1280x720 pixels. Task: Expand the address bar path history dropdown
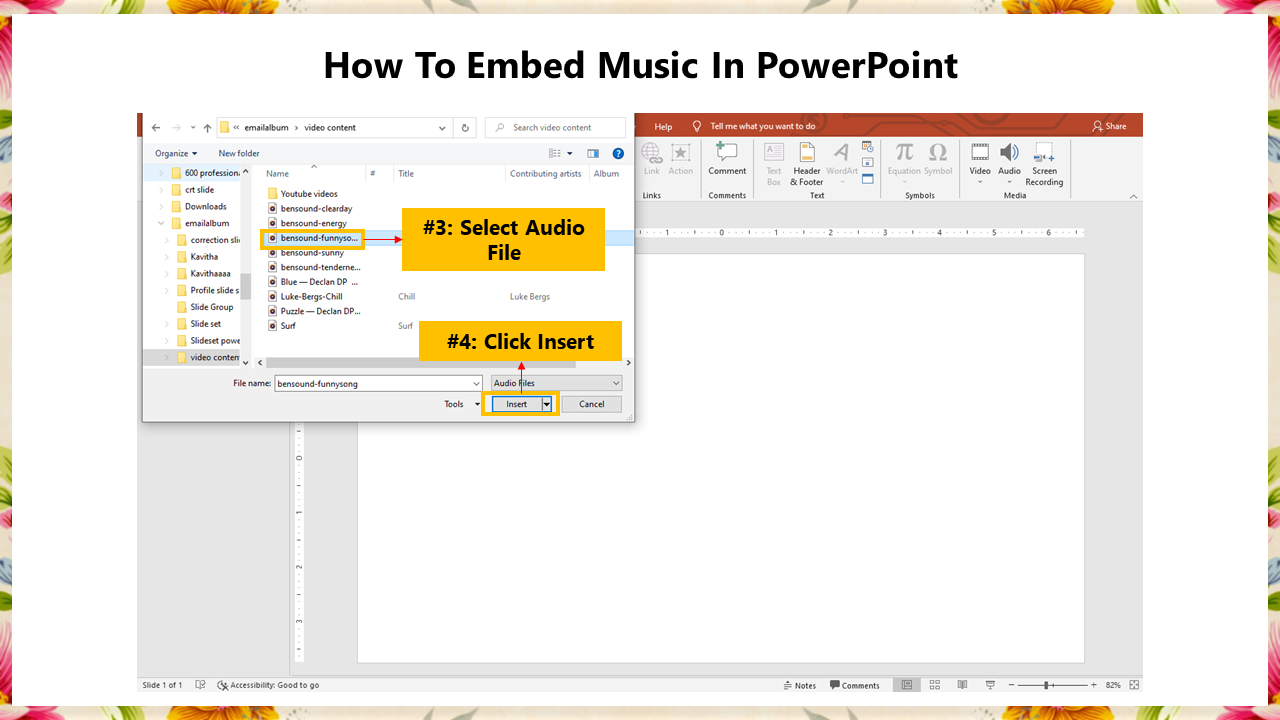[x=443, y=128]
